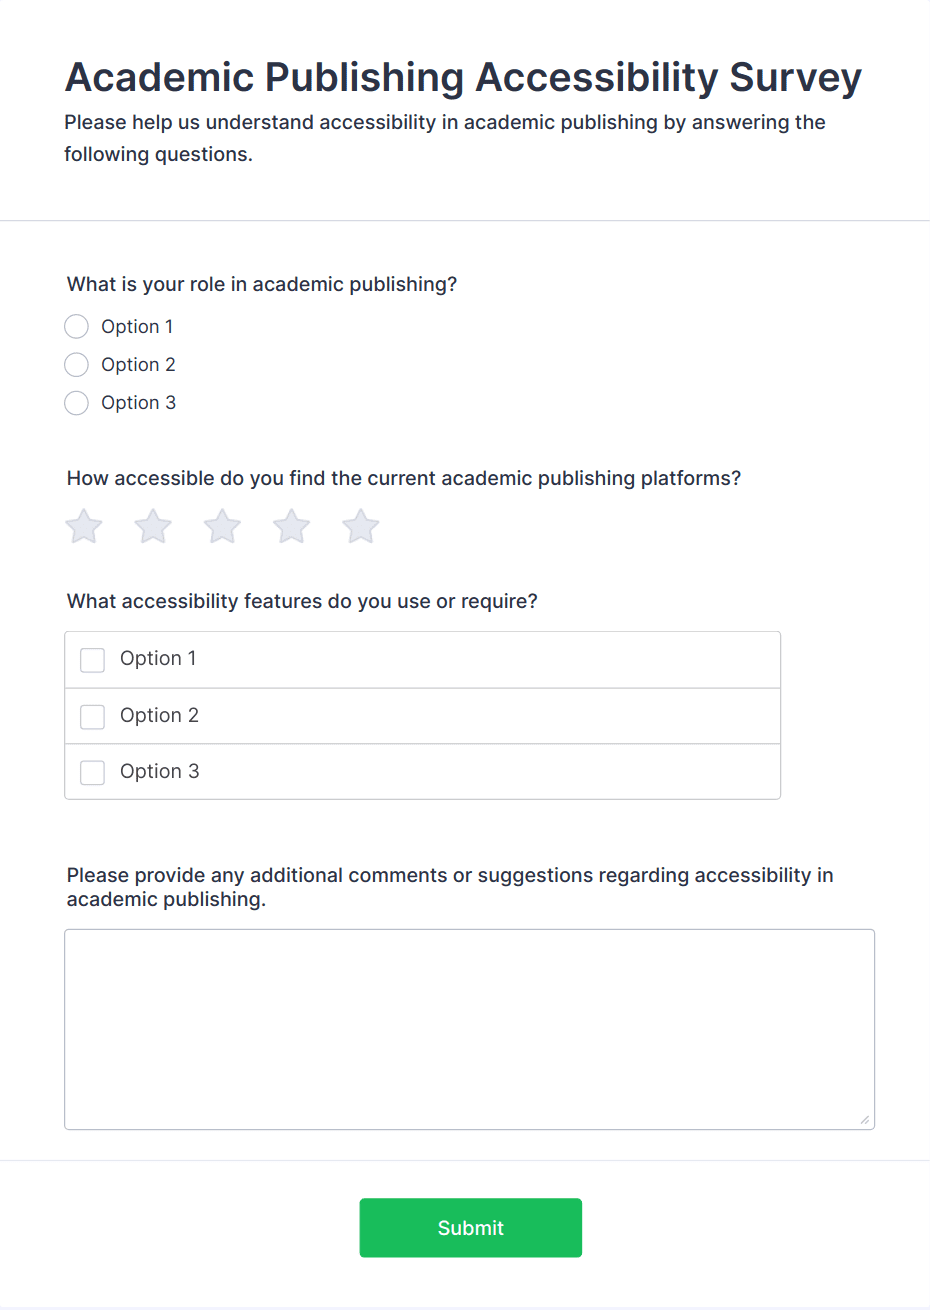Give a four-star accessibility rating

click(292, 526)
